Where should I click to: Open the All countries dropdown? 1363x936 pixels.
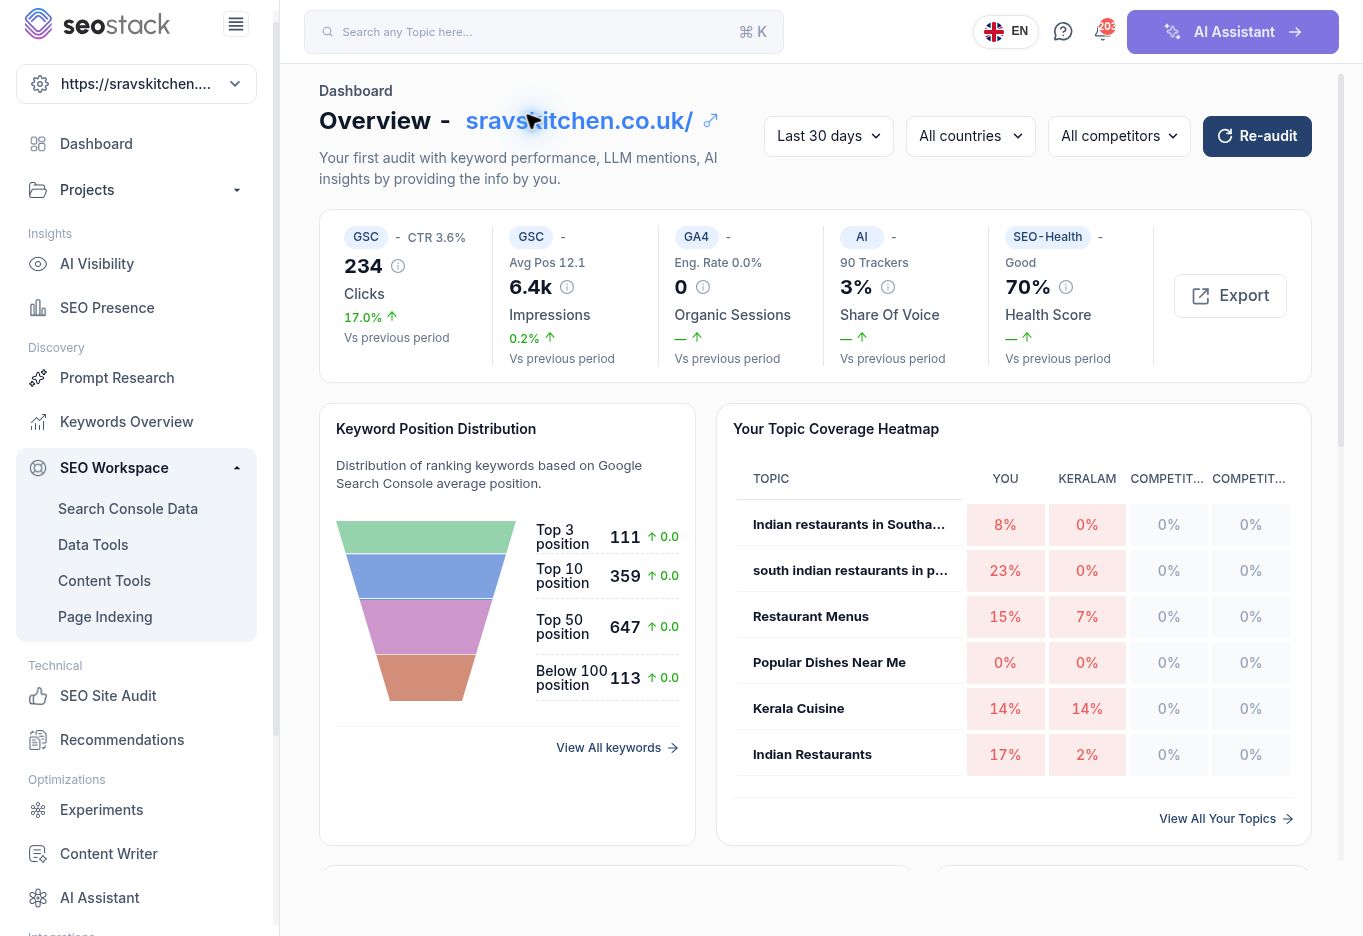pyautogui.click(x=970, y=136)
